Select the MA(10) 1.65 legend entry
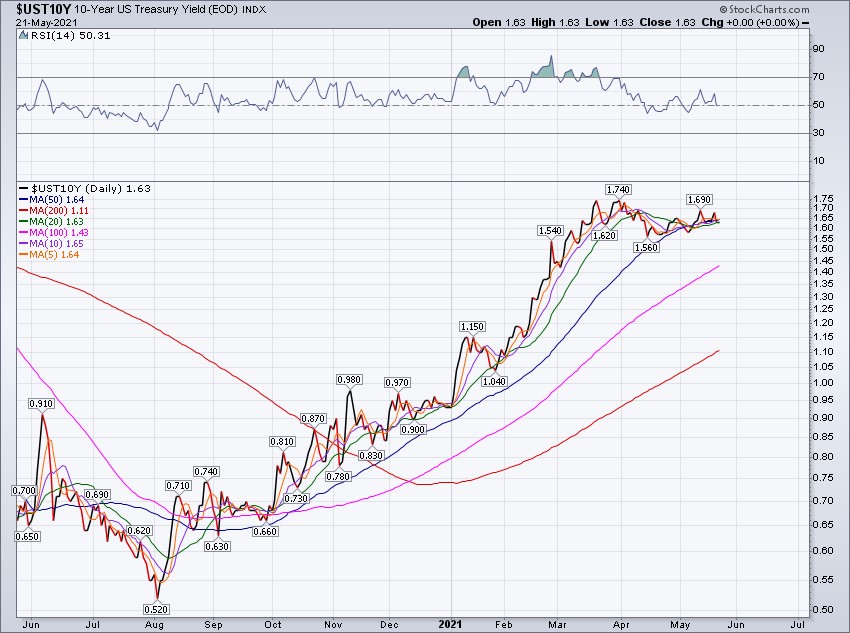This screenshot has width=850, height=633. 58,243
